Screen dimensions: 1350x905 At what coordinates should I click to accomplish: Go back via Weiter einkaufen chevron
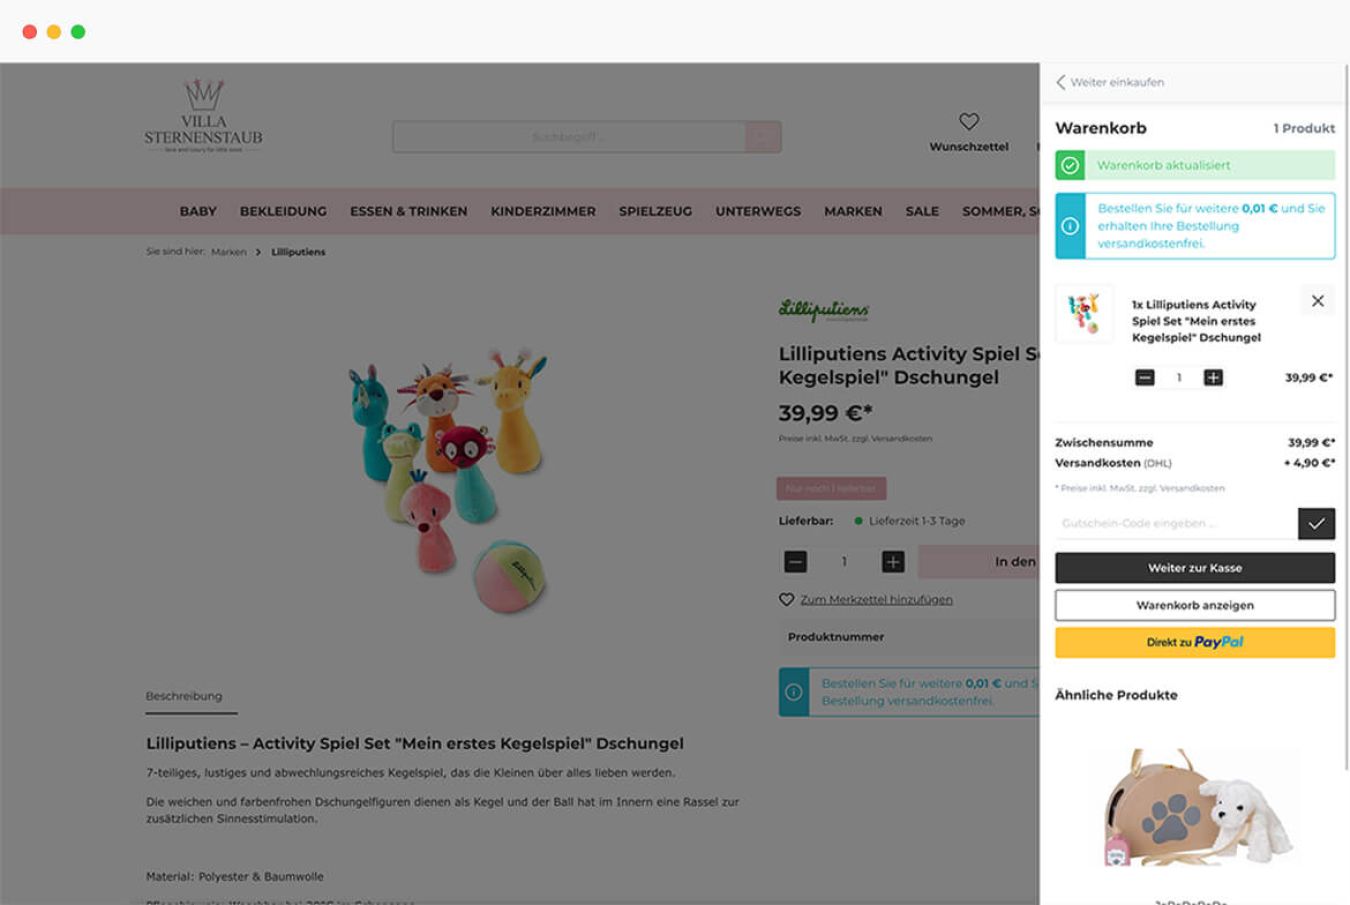click(x=1061, y=82)
